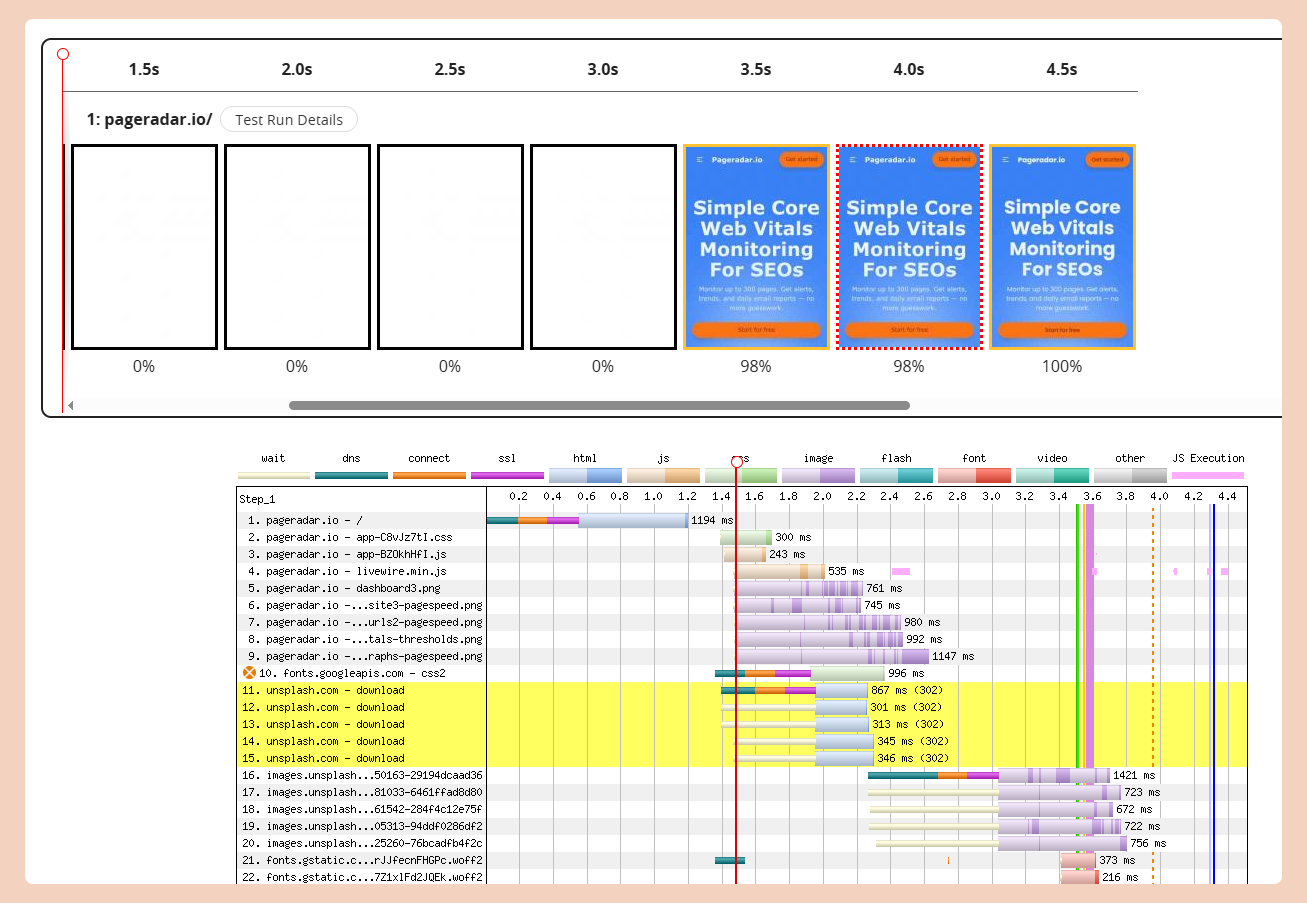This screenshot has height=903, width=1307.
Task: Select request row livewire.min.js
Action: (x=742, y=572)
